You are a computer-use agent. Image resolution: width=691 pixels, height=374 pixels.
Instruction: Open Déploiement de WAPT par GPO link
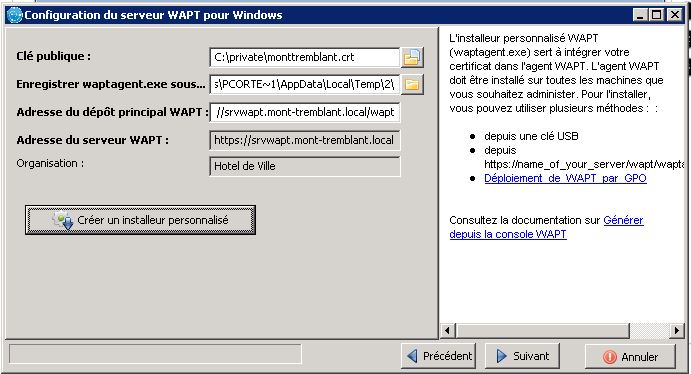(565, 178)
